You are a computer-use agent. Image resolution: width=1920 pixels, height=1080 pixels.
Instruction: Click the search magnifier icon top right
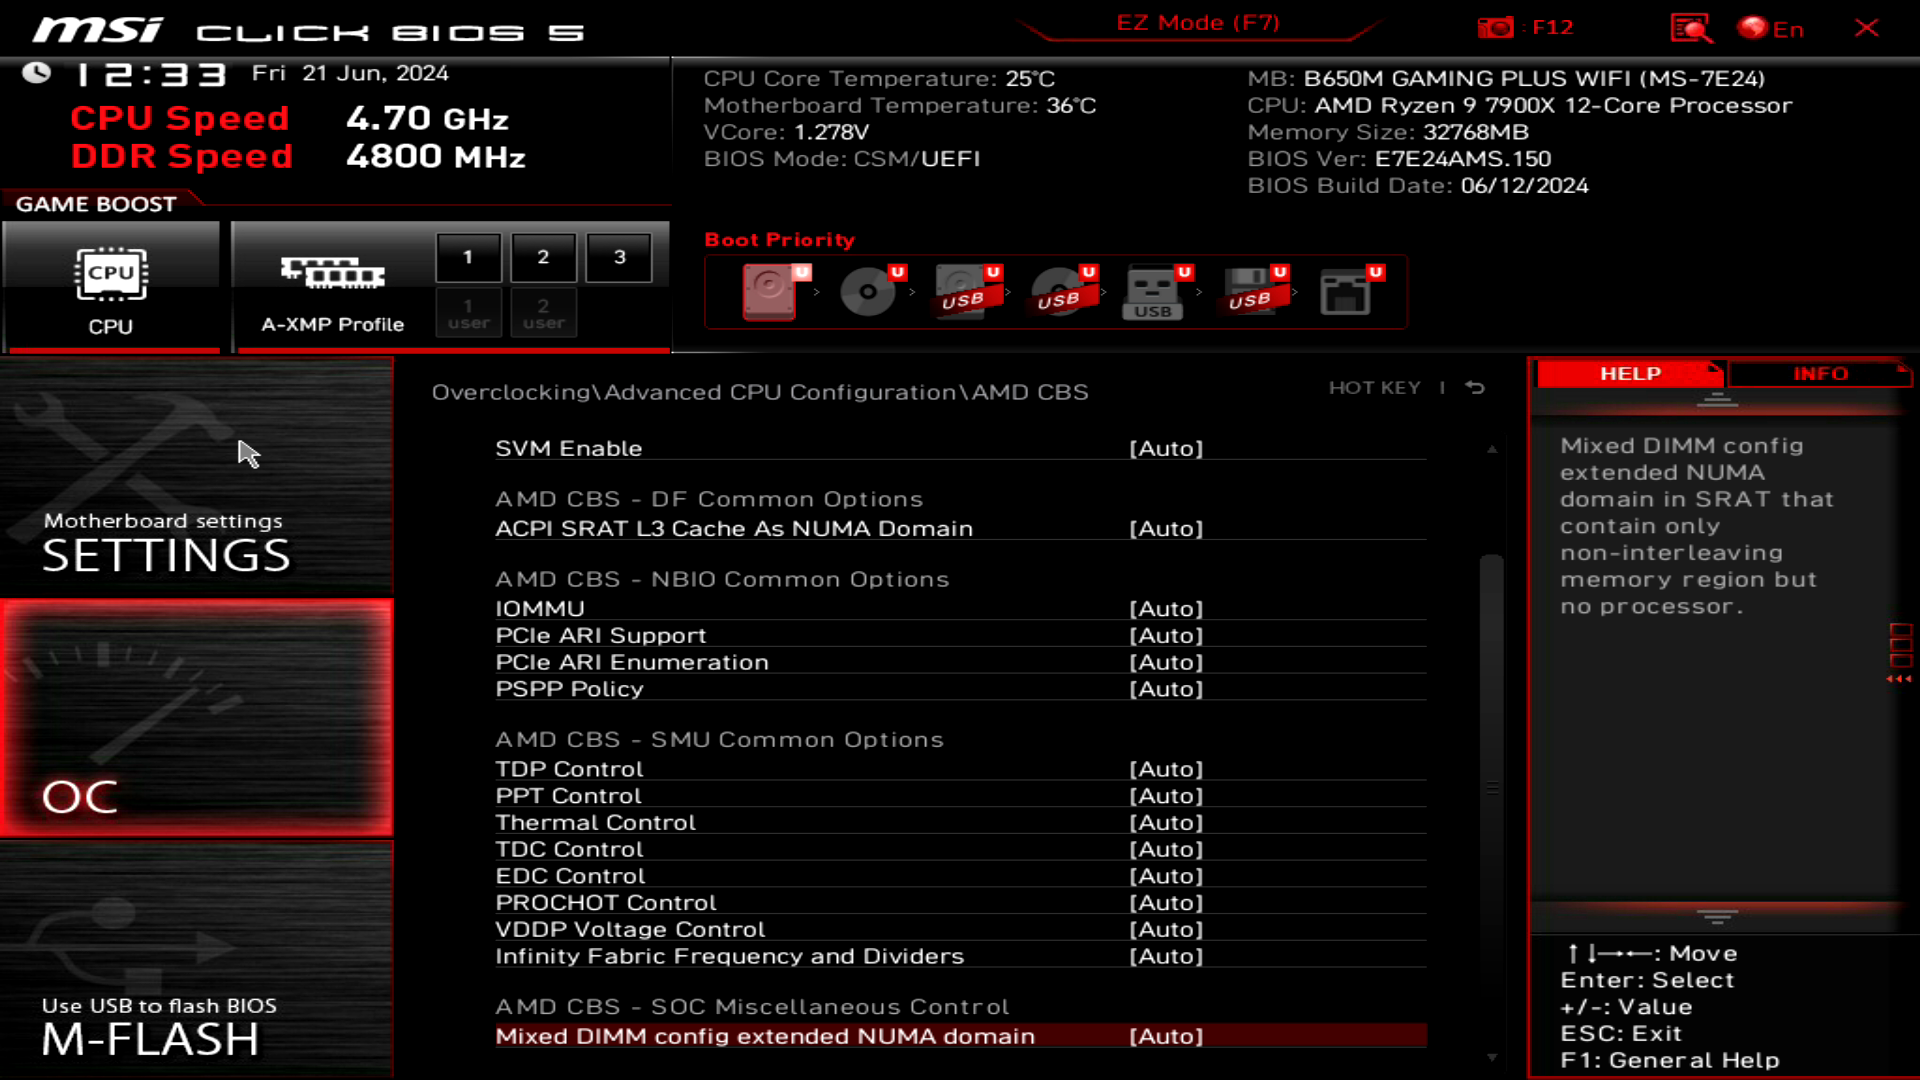pos(1688,27)
